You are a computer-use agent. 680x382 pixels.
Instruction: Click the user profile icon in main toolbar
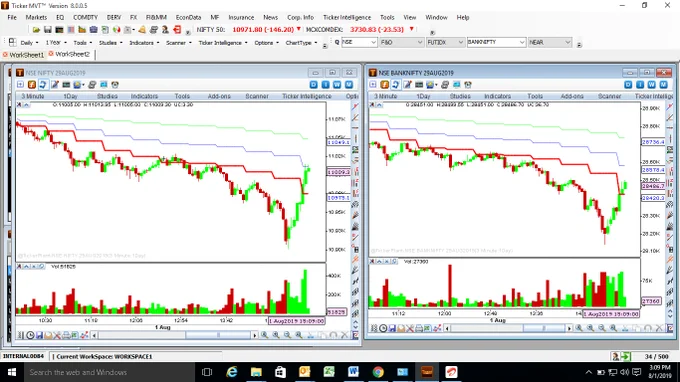(x=165, y=29)
